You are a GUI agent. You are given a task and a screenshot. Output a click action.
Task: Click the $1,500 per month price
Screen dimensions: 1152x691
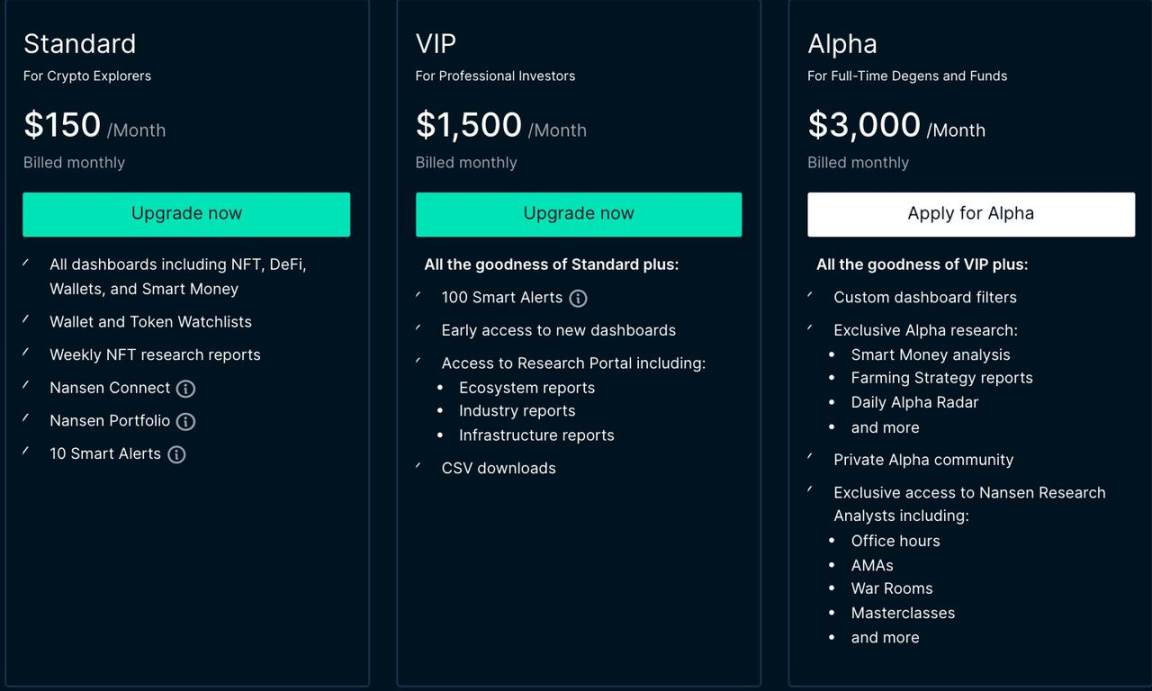[x=501, y=126]
